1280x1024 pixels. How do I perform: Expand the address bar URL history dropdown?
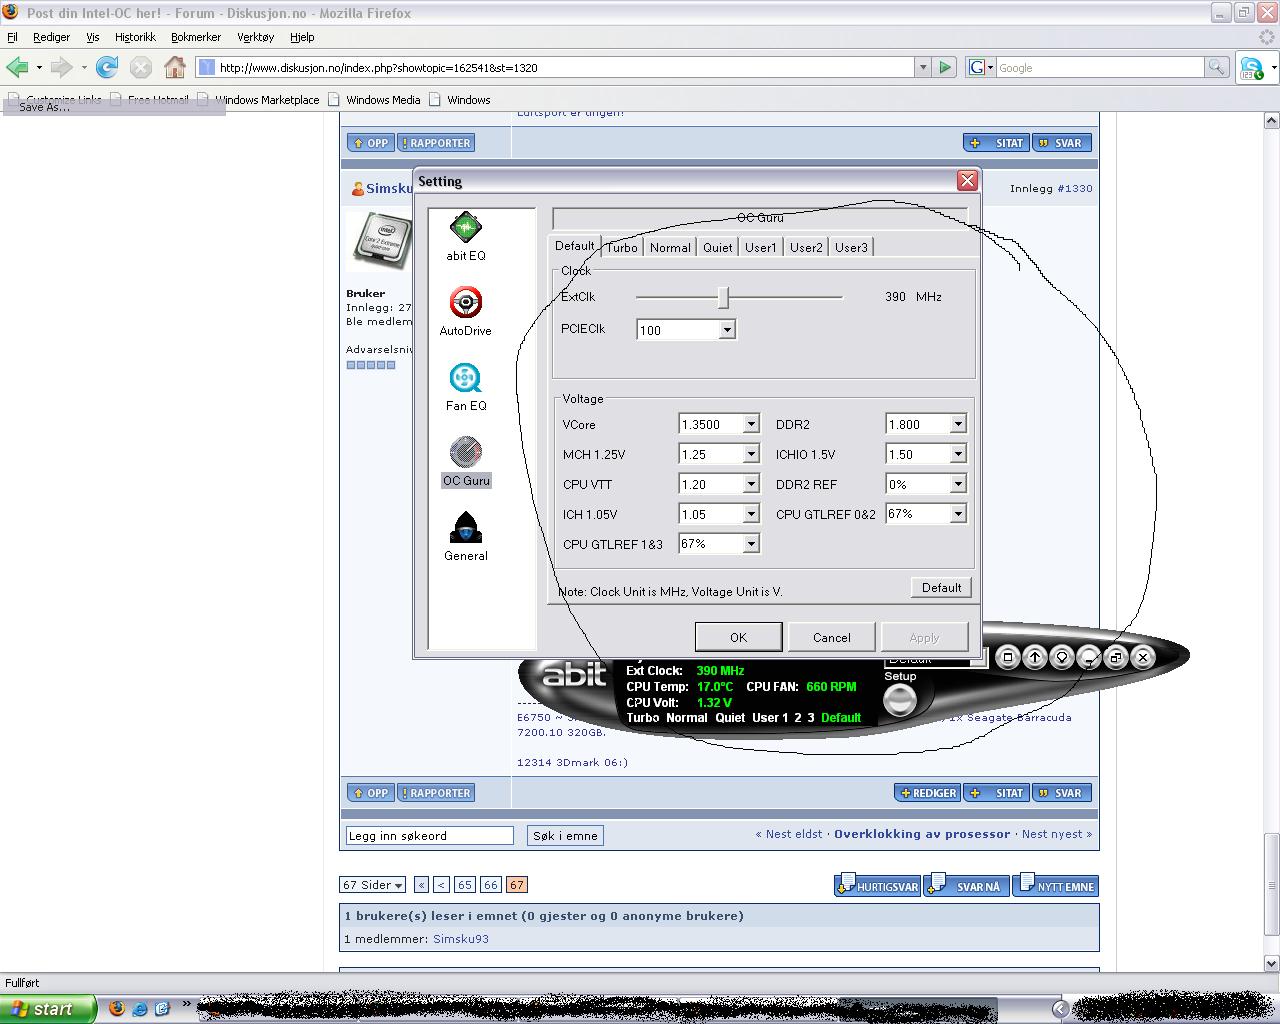point(922,67)
